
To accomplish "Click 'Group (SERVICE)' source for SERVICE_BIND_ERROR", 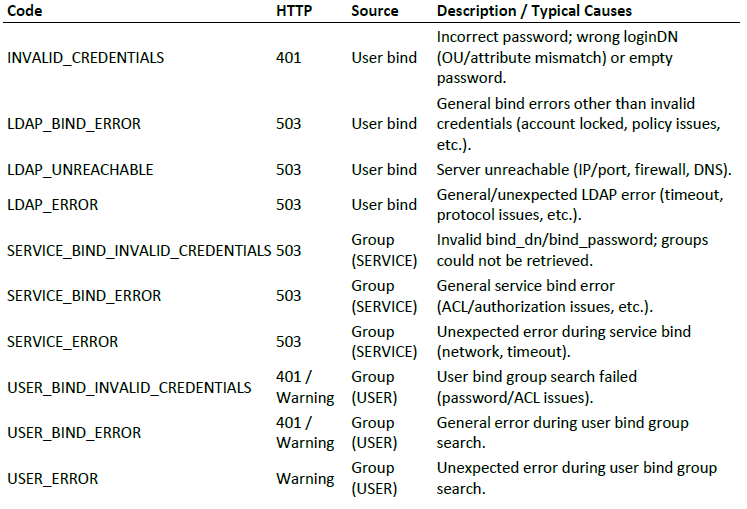I will [384, 296].
